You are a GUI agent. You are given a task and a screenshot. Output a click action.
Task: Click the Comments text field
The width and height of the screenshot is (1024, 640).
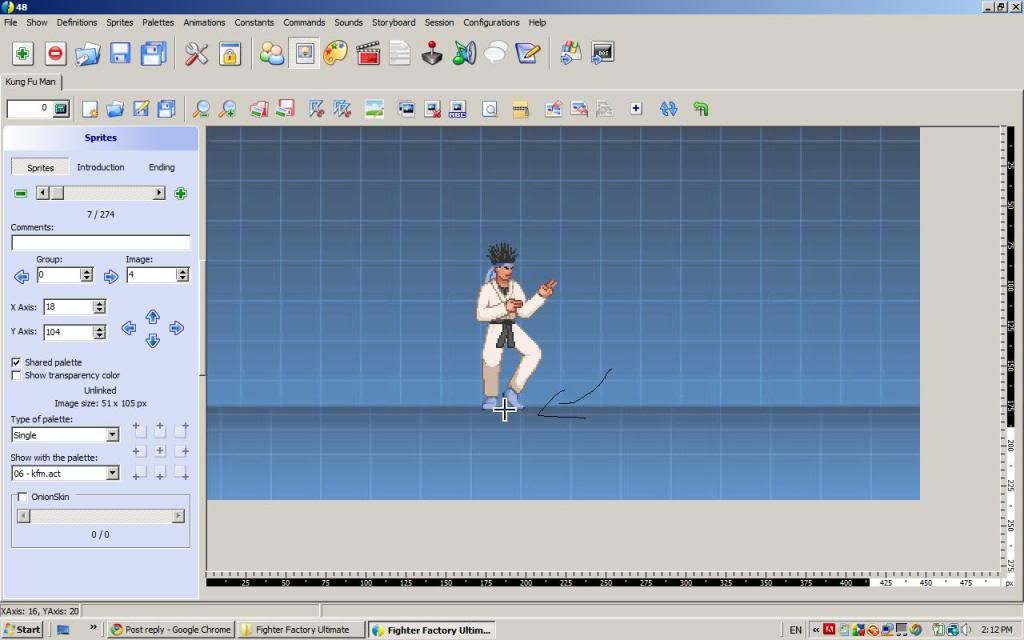coord(100,243)
